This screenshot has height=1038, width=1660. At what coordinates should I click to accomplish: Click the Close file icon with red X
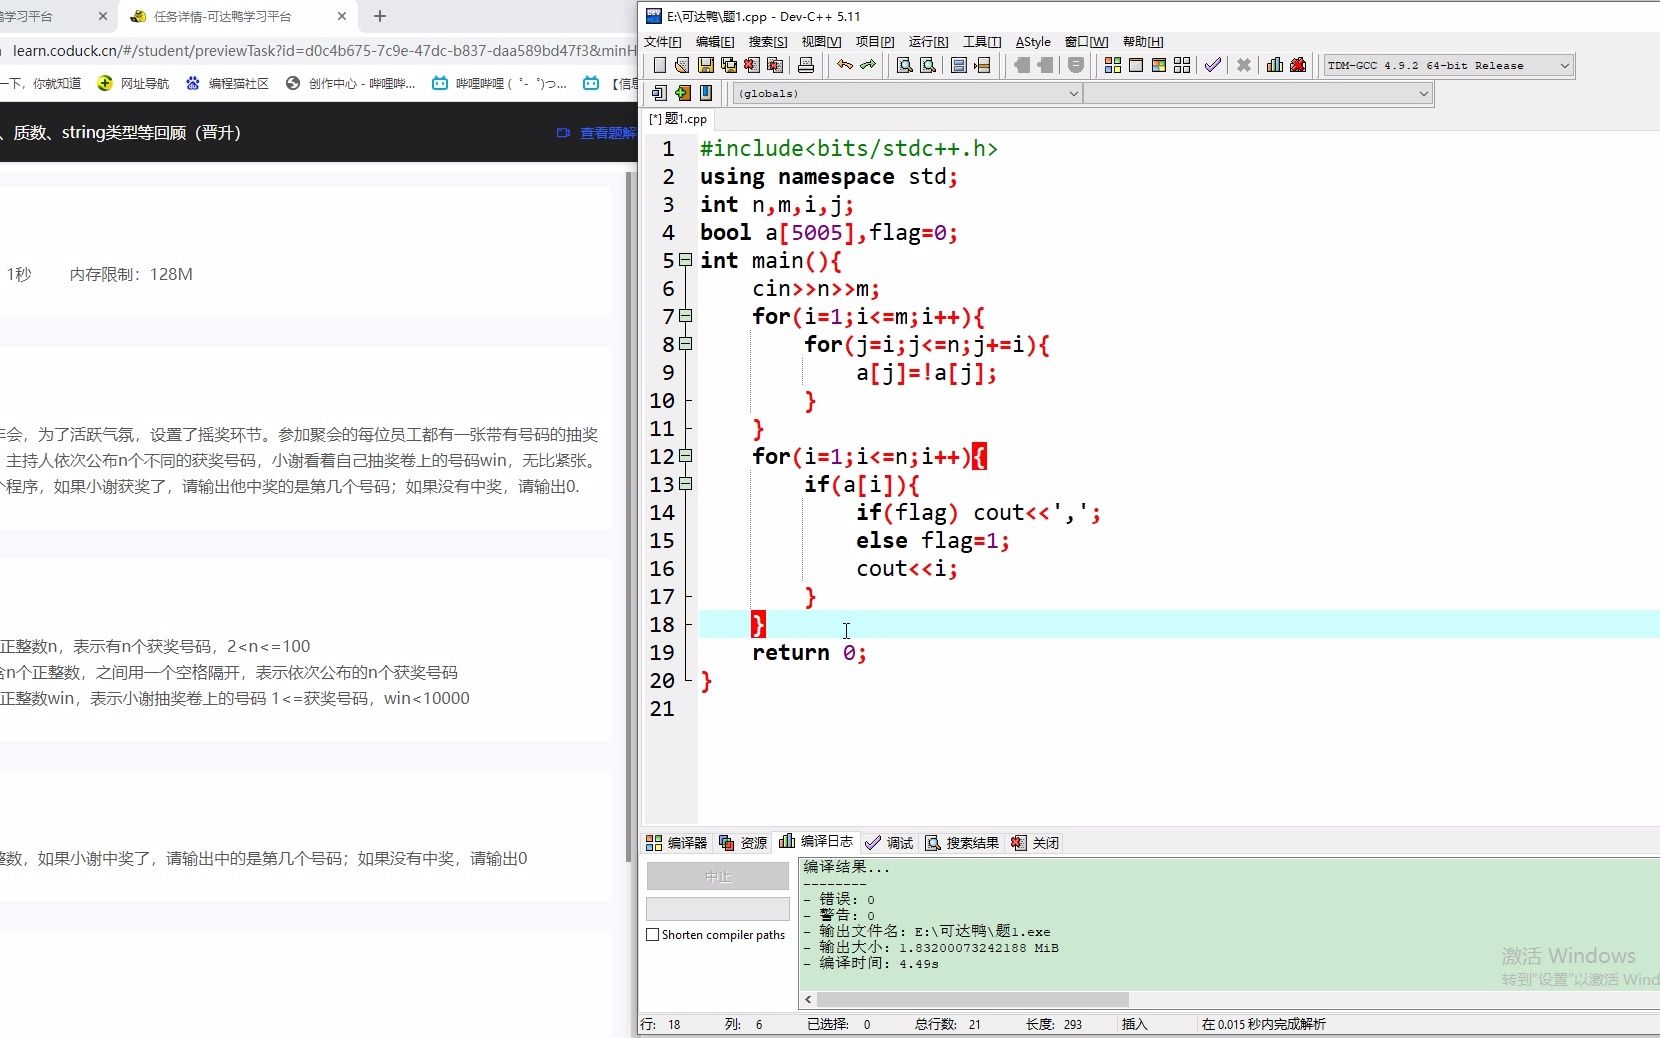tap(751, 65)
